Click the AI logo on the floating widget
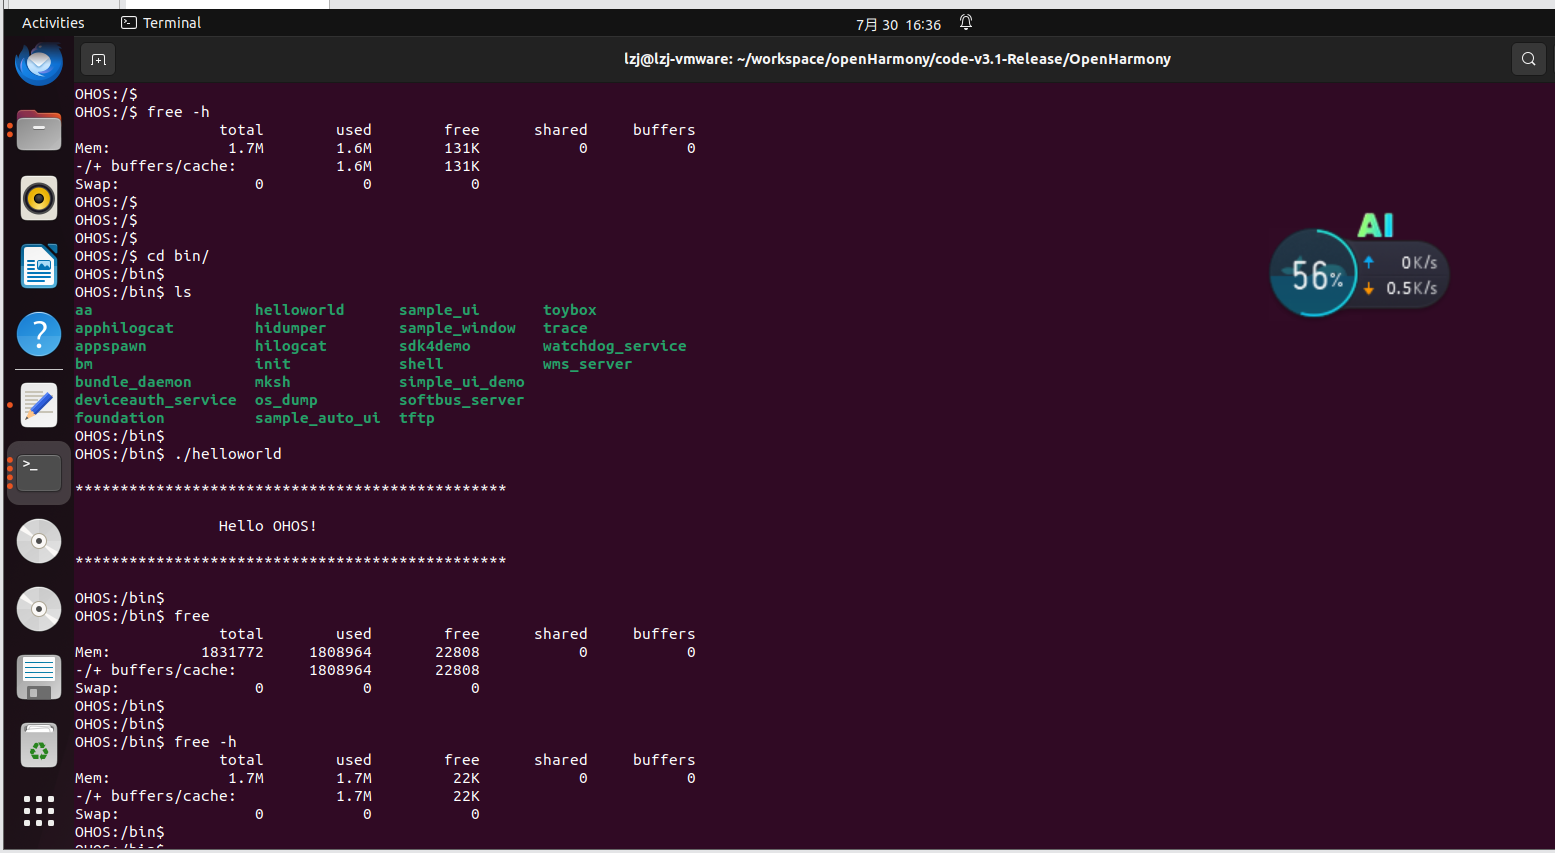Image resolution: width=1555 pixels, height=853 pixels. [1375, 225]
